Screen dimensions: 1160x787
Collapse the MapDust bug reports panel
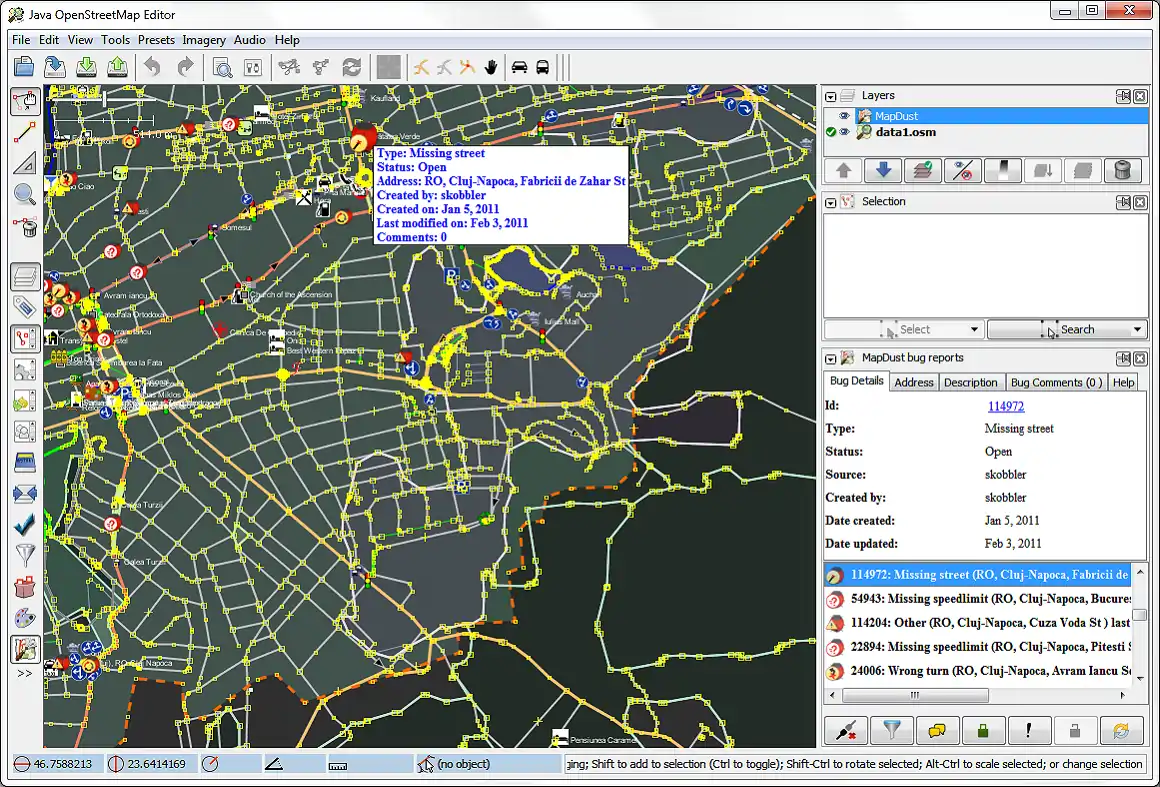[x=831, y=358]
